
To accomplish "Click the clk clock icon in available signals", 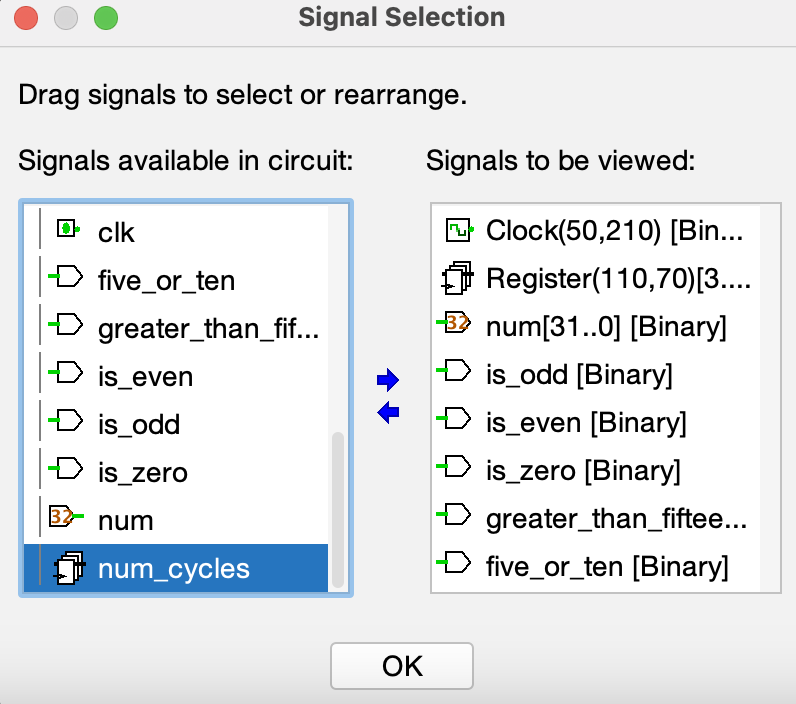I will point(67,230).
